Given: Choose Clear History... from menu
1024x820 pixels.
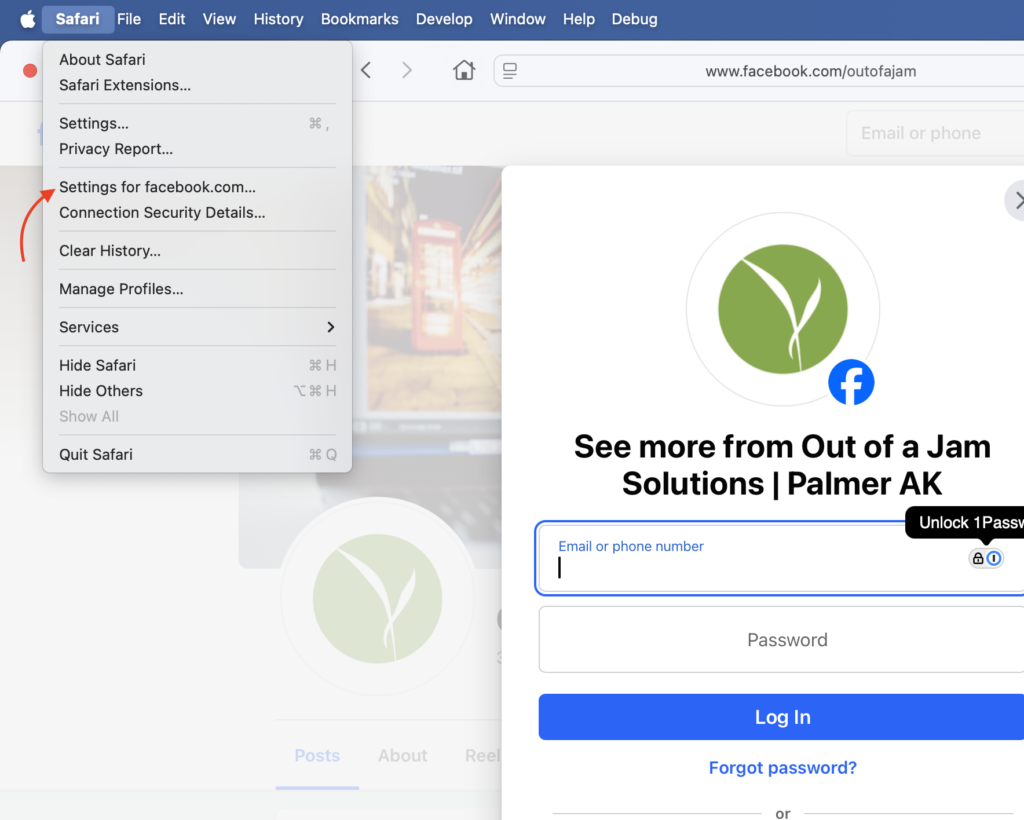Looking at the screenshot, I should pos(110,251).
